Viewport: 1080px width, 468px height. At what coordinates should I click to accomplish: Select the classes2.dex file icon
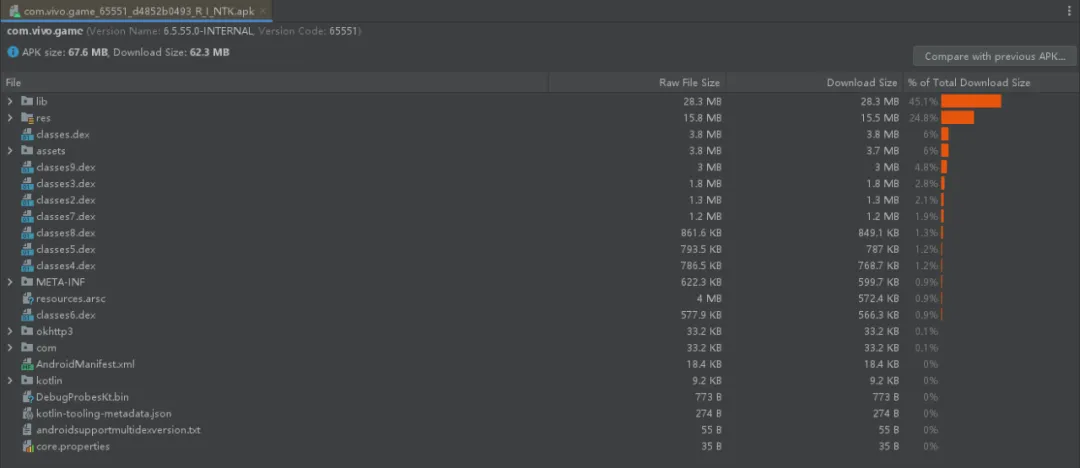click(x=27, y=200)
